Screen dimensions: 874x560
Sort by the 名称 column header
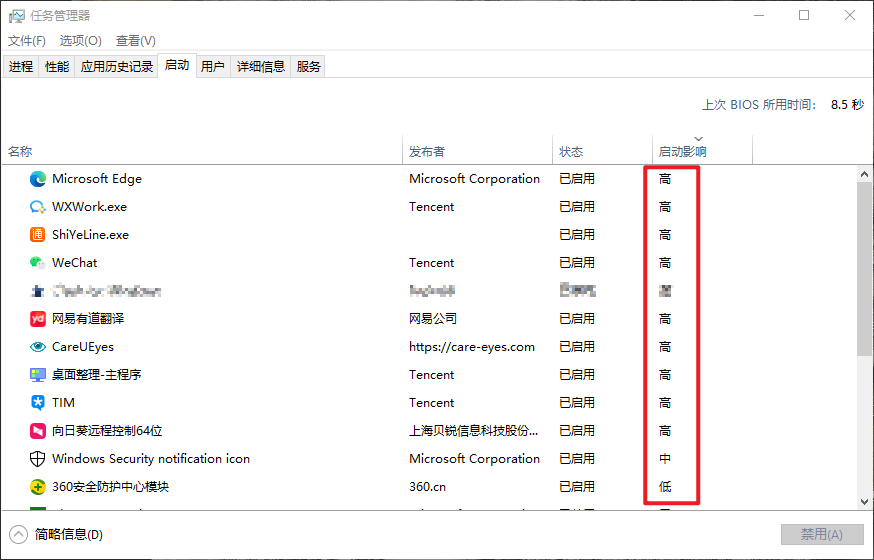pos(202,151)
